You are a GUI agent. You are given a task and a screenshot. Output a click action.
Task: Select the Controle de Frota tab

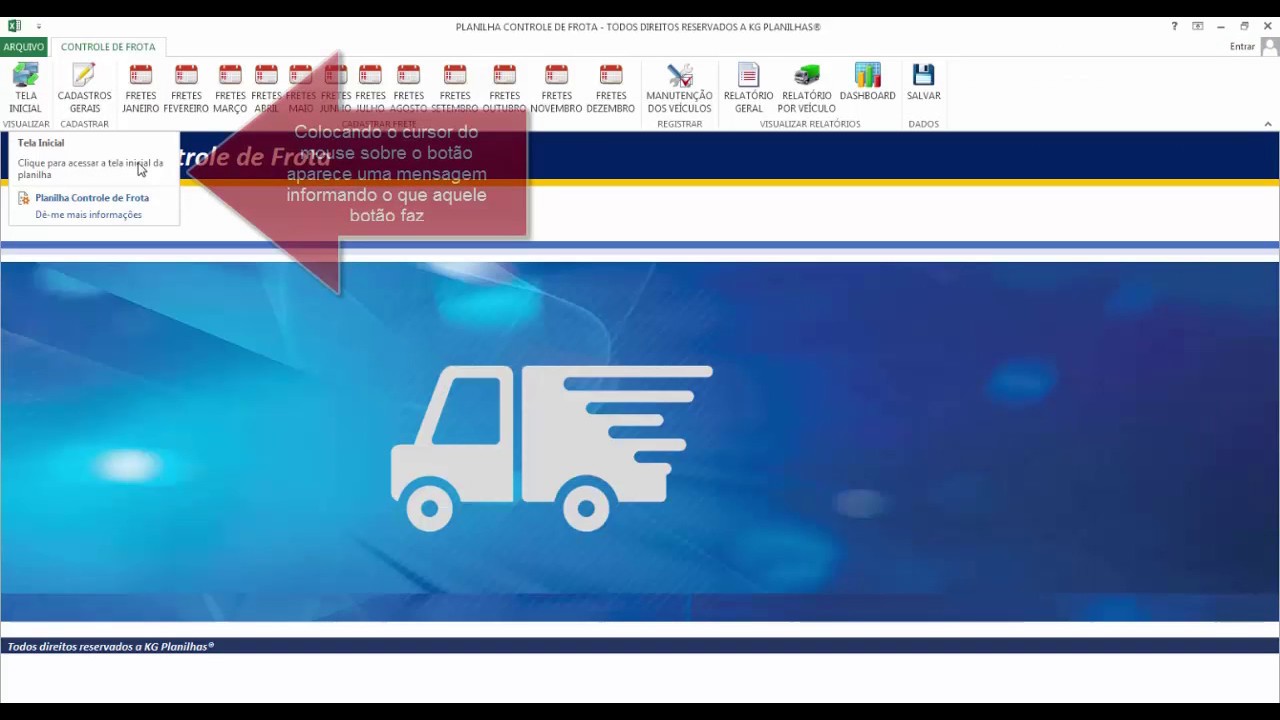pos(108,47)
